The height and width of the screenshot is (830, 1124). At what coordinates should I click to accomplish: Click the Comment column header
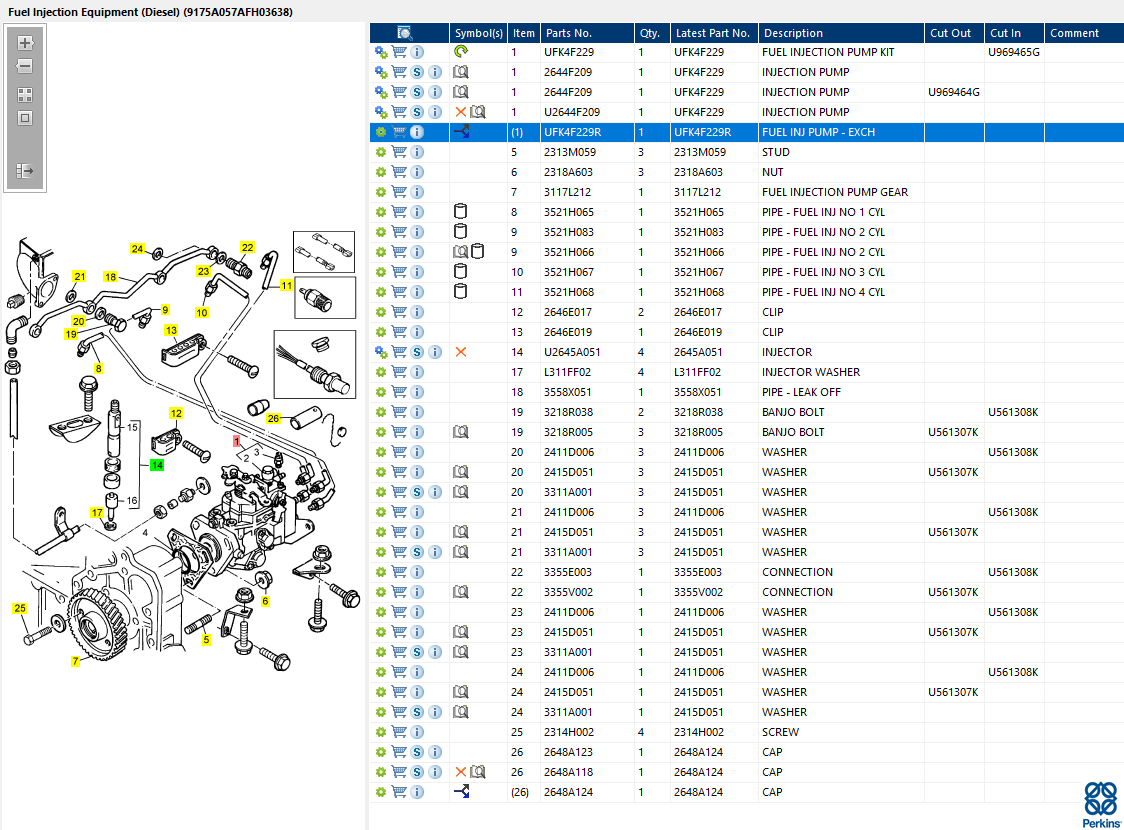[1084, 33]
